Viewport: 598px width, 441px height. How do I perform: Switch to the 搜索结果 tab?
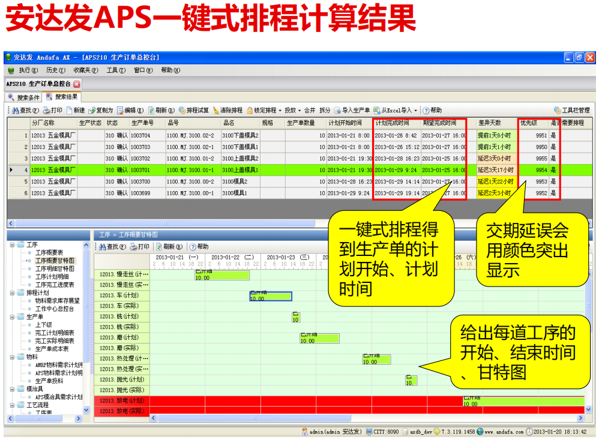pos(62,97)
